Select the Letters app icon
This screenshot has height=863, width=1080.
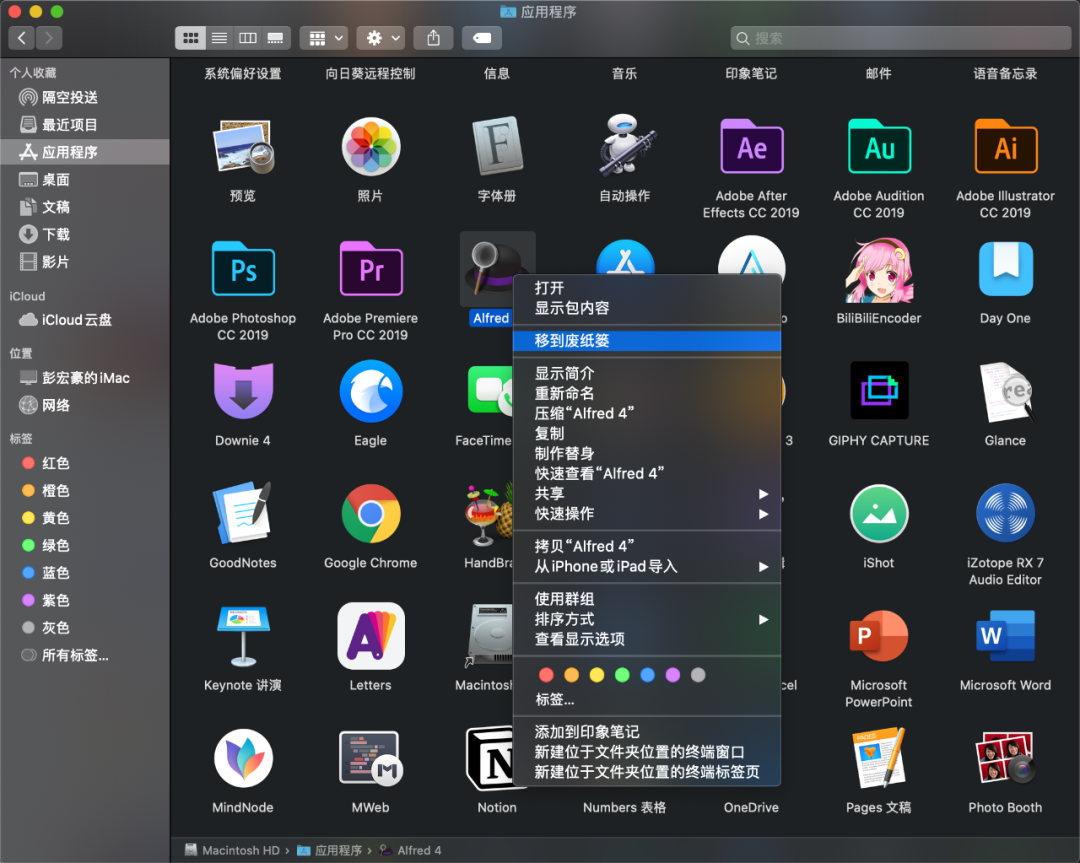(x=371, y=636)
